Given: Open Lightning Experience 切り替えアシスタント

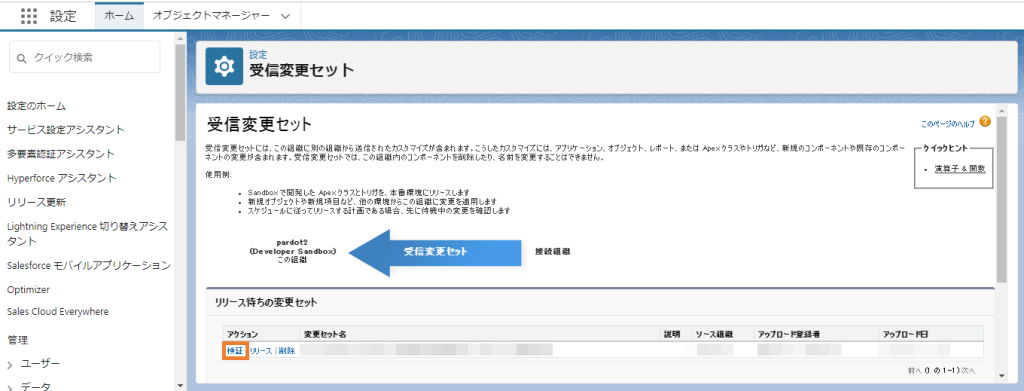Looking at the screenshot, I should point(87,234).
